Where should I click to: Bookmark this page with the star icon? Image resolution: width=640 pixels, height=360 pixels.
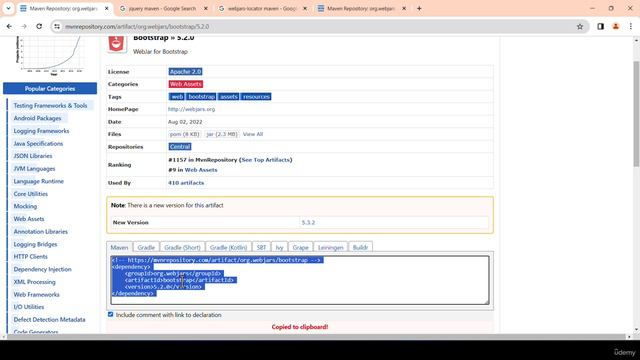click(580, 27)
